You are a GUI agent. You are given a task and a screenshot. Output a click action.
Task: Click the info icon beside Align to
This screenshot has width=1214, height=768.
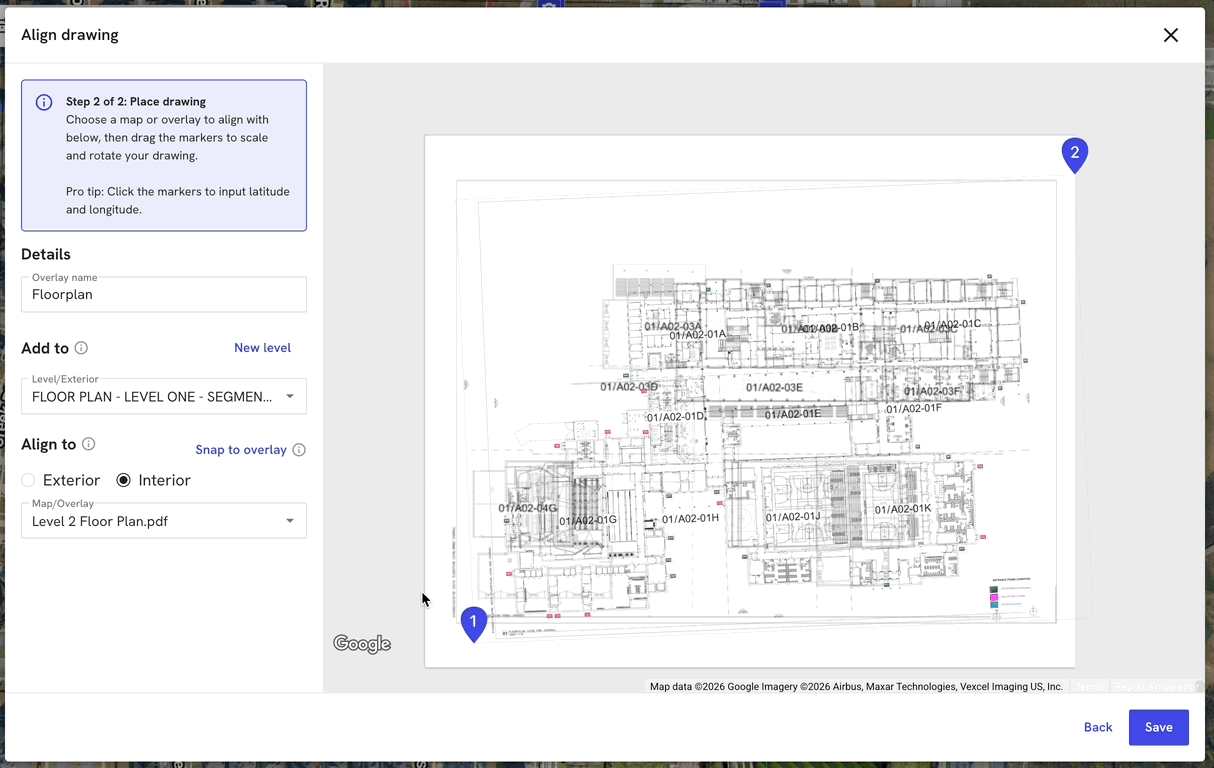pos(88,444)
